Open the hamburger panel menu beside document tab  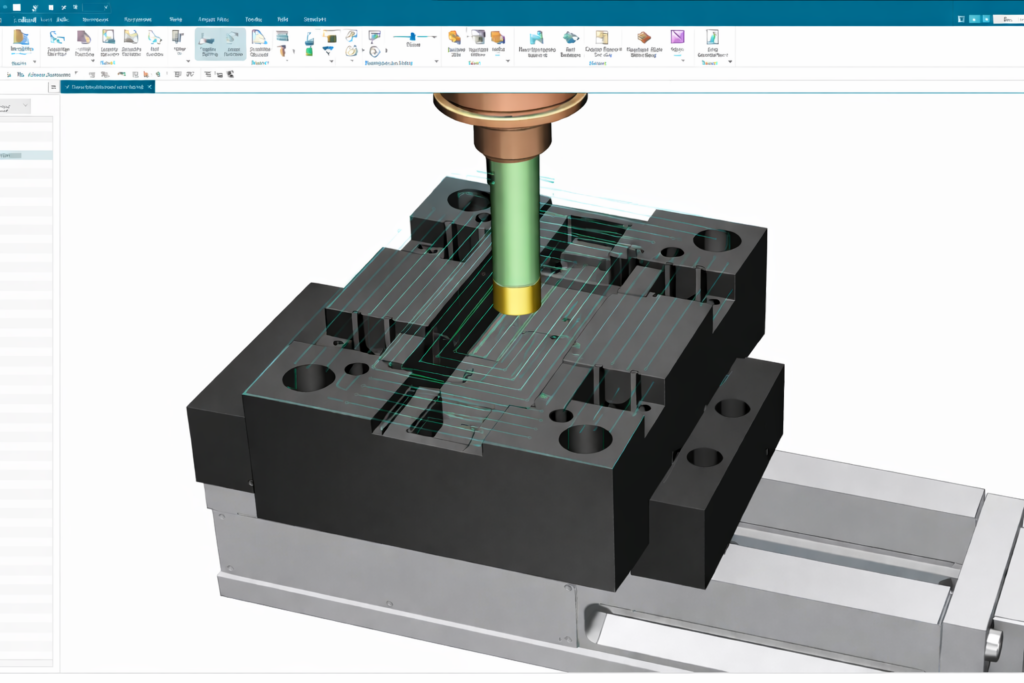tap(52, 87)
